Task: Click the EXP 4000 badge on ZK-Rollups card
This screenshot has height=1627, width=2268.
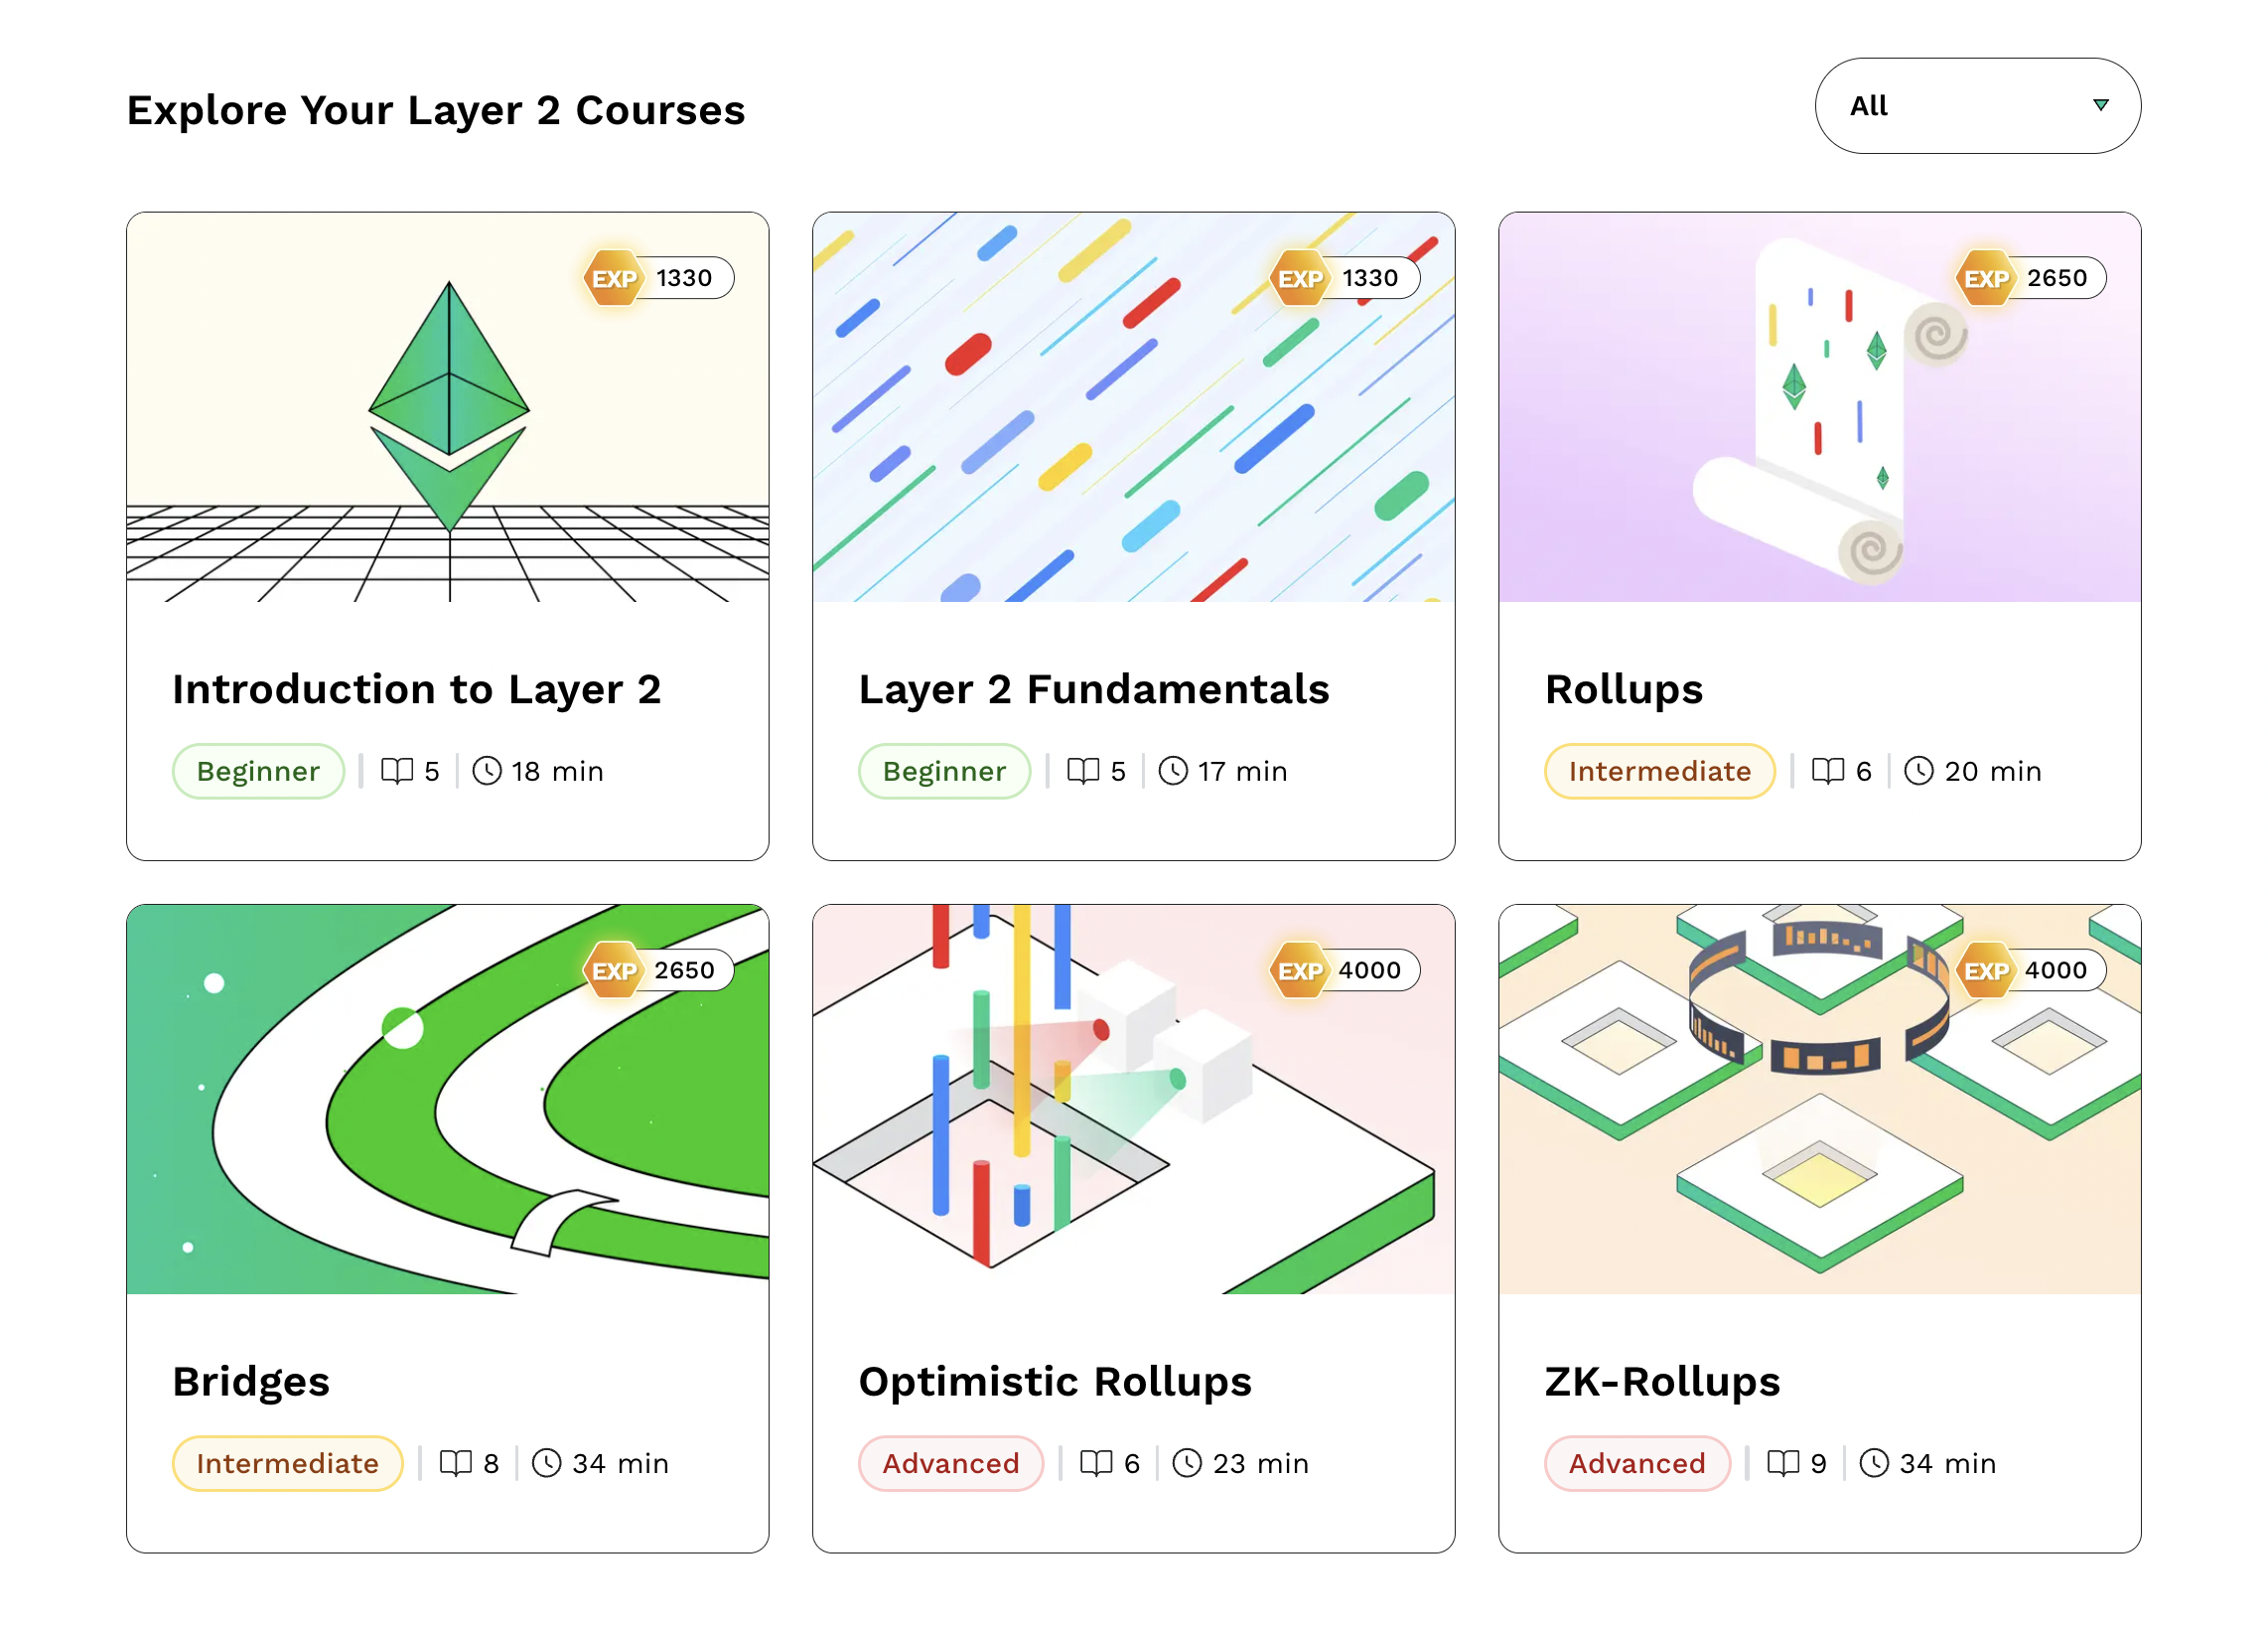Action: click(2030, 970)
